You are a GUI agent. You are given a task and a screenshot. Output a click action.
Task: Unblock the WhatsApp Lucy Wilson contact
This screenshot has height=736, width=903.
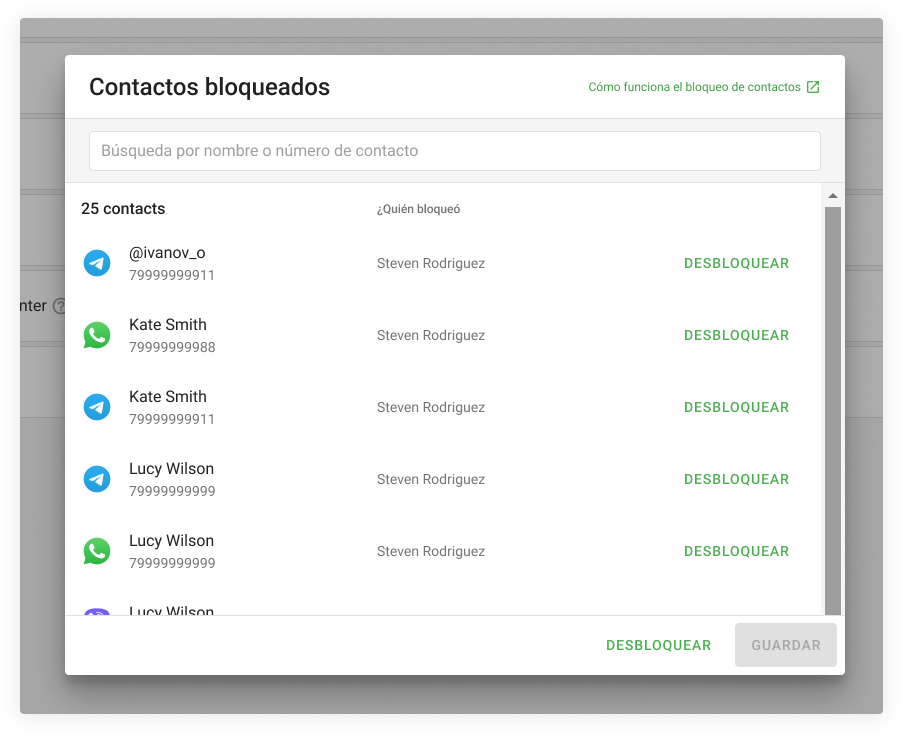(736, 552)
